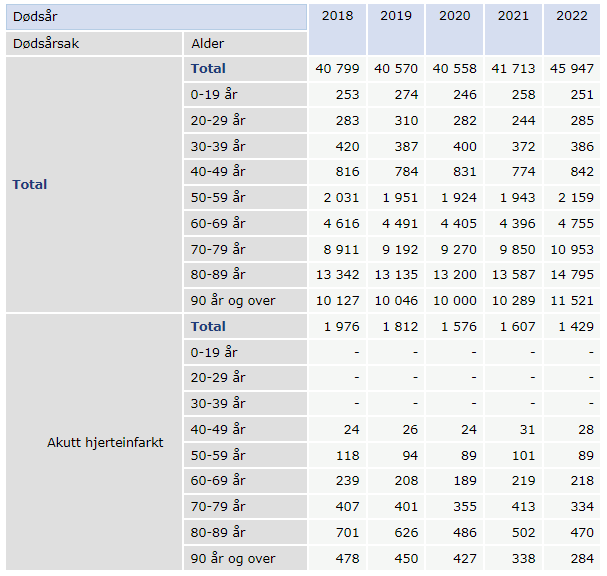
Task: Click value 189 in Akutt hjerteinfarkt 60-69 år
Action: [465, 480]
